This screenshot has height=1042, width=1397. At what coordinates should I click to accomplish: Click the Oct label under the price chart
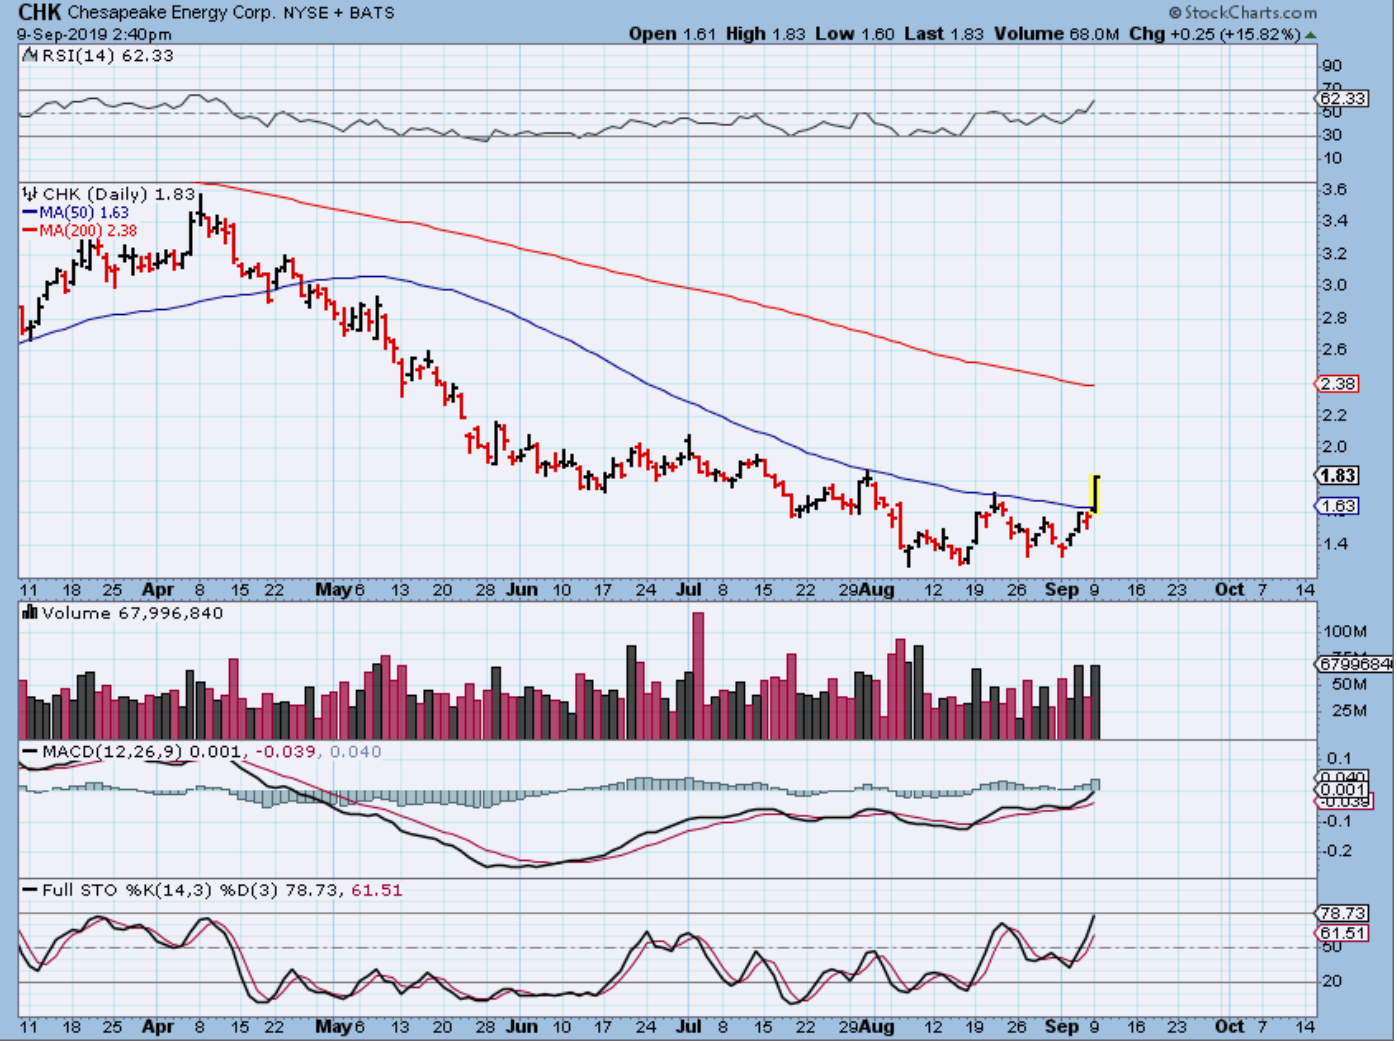[x=1229, y=590]
